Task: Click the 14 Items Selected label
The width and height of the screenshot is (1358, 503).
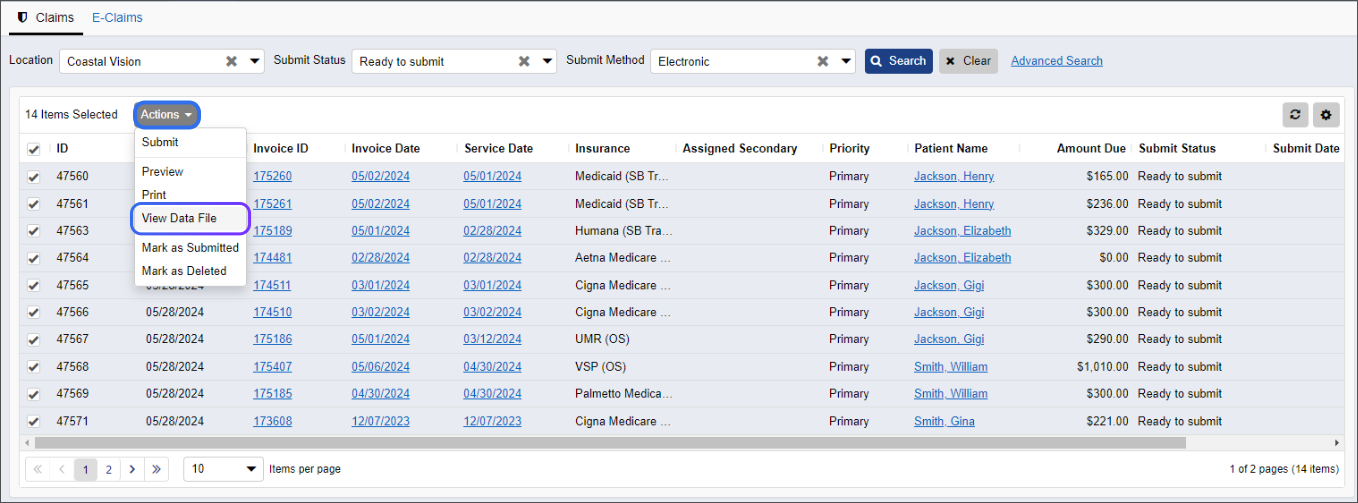Action: click(x=71, y=115)
